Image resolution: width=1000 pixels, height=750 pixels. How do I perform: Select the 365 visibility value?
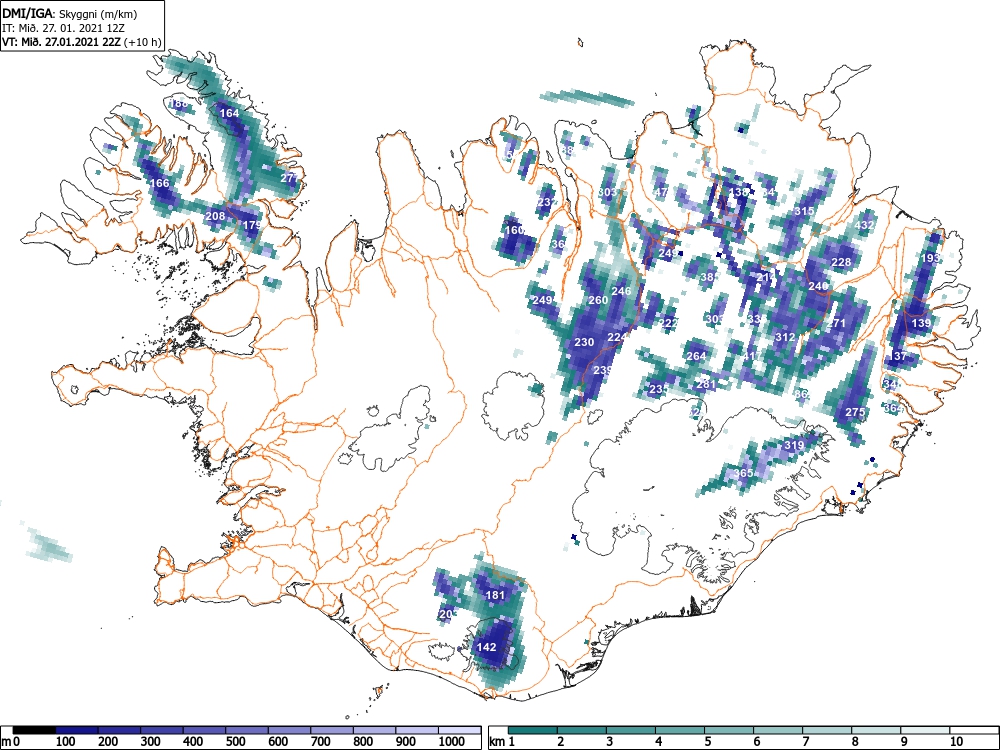coord(744,473)
